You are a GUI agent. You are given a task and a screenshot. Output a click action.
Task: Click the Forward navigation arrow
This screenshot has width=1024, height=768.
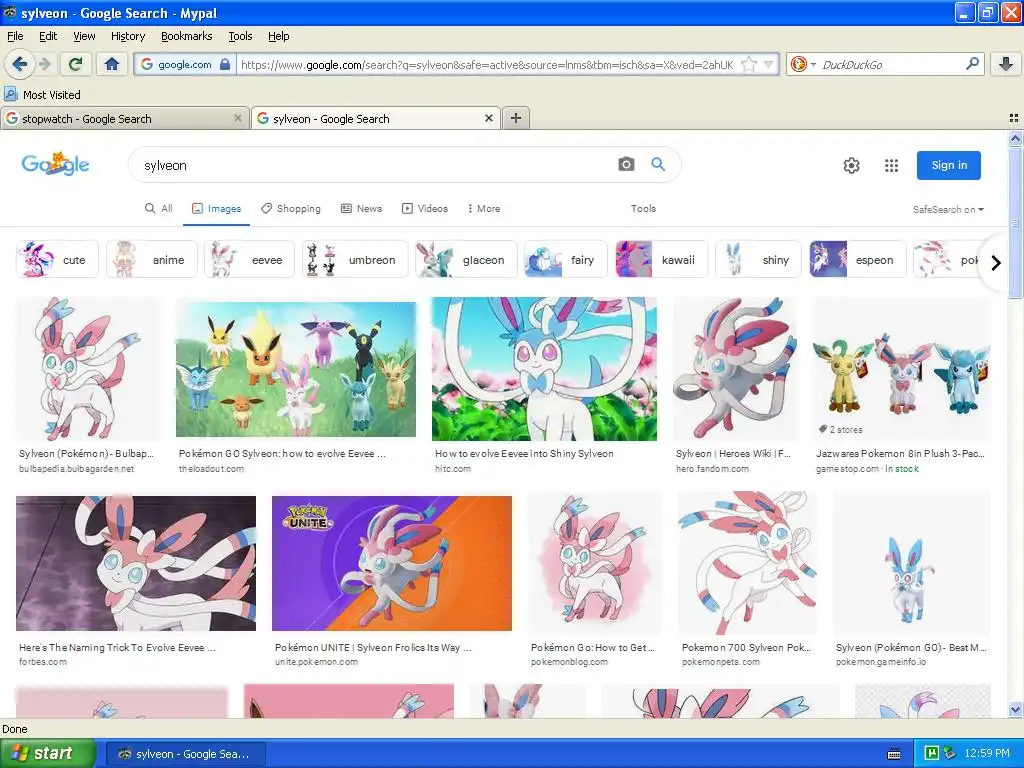click(x=44, y=64)
